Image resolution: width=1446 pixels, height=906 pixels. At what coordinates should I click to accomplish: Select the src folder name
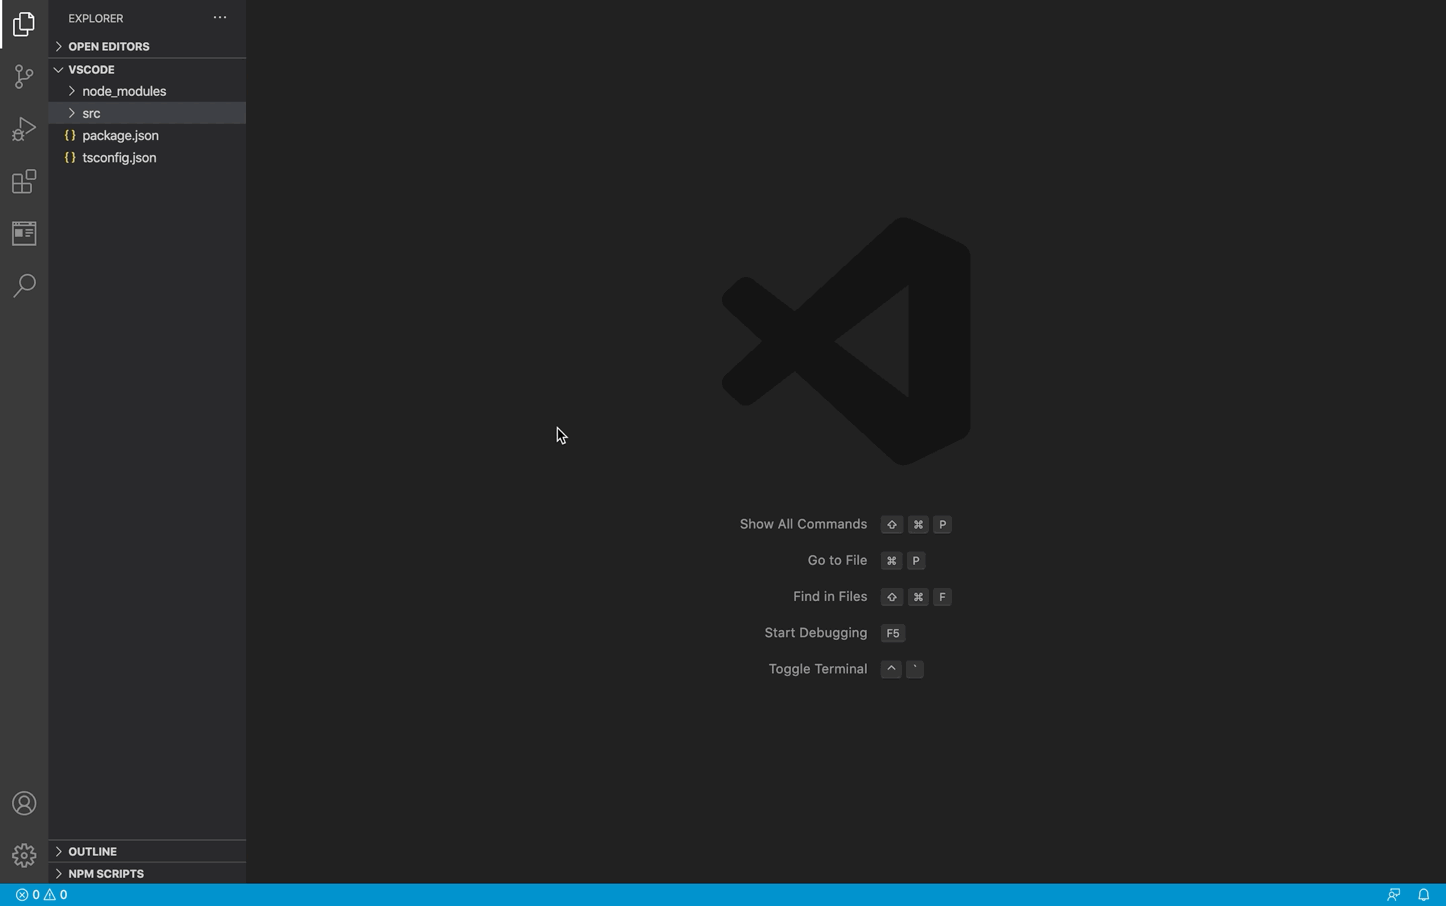click(x=91, y=114)
